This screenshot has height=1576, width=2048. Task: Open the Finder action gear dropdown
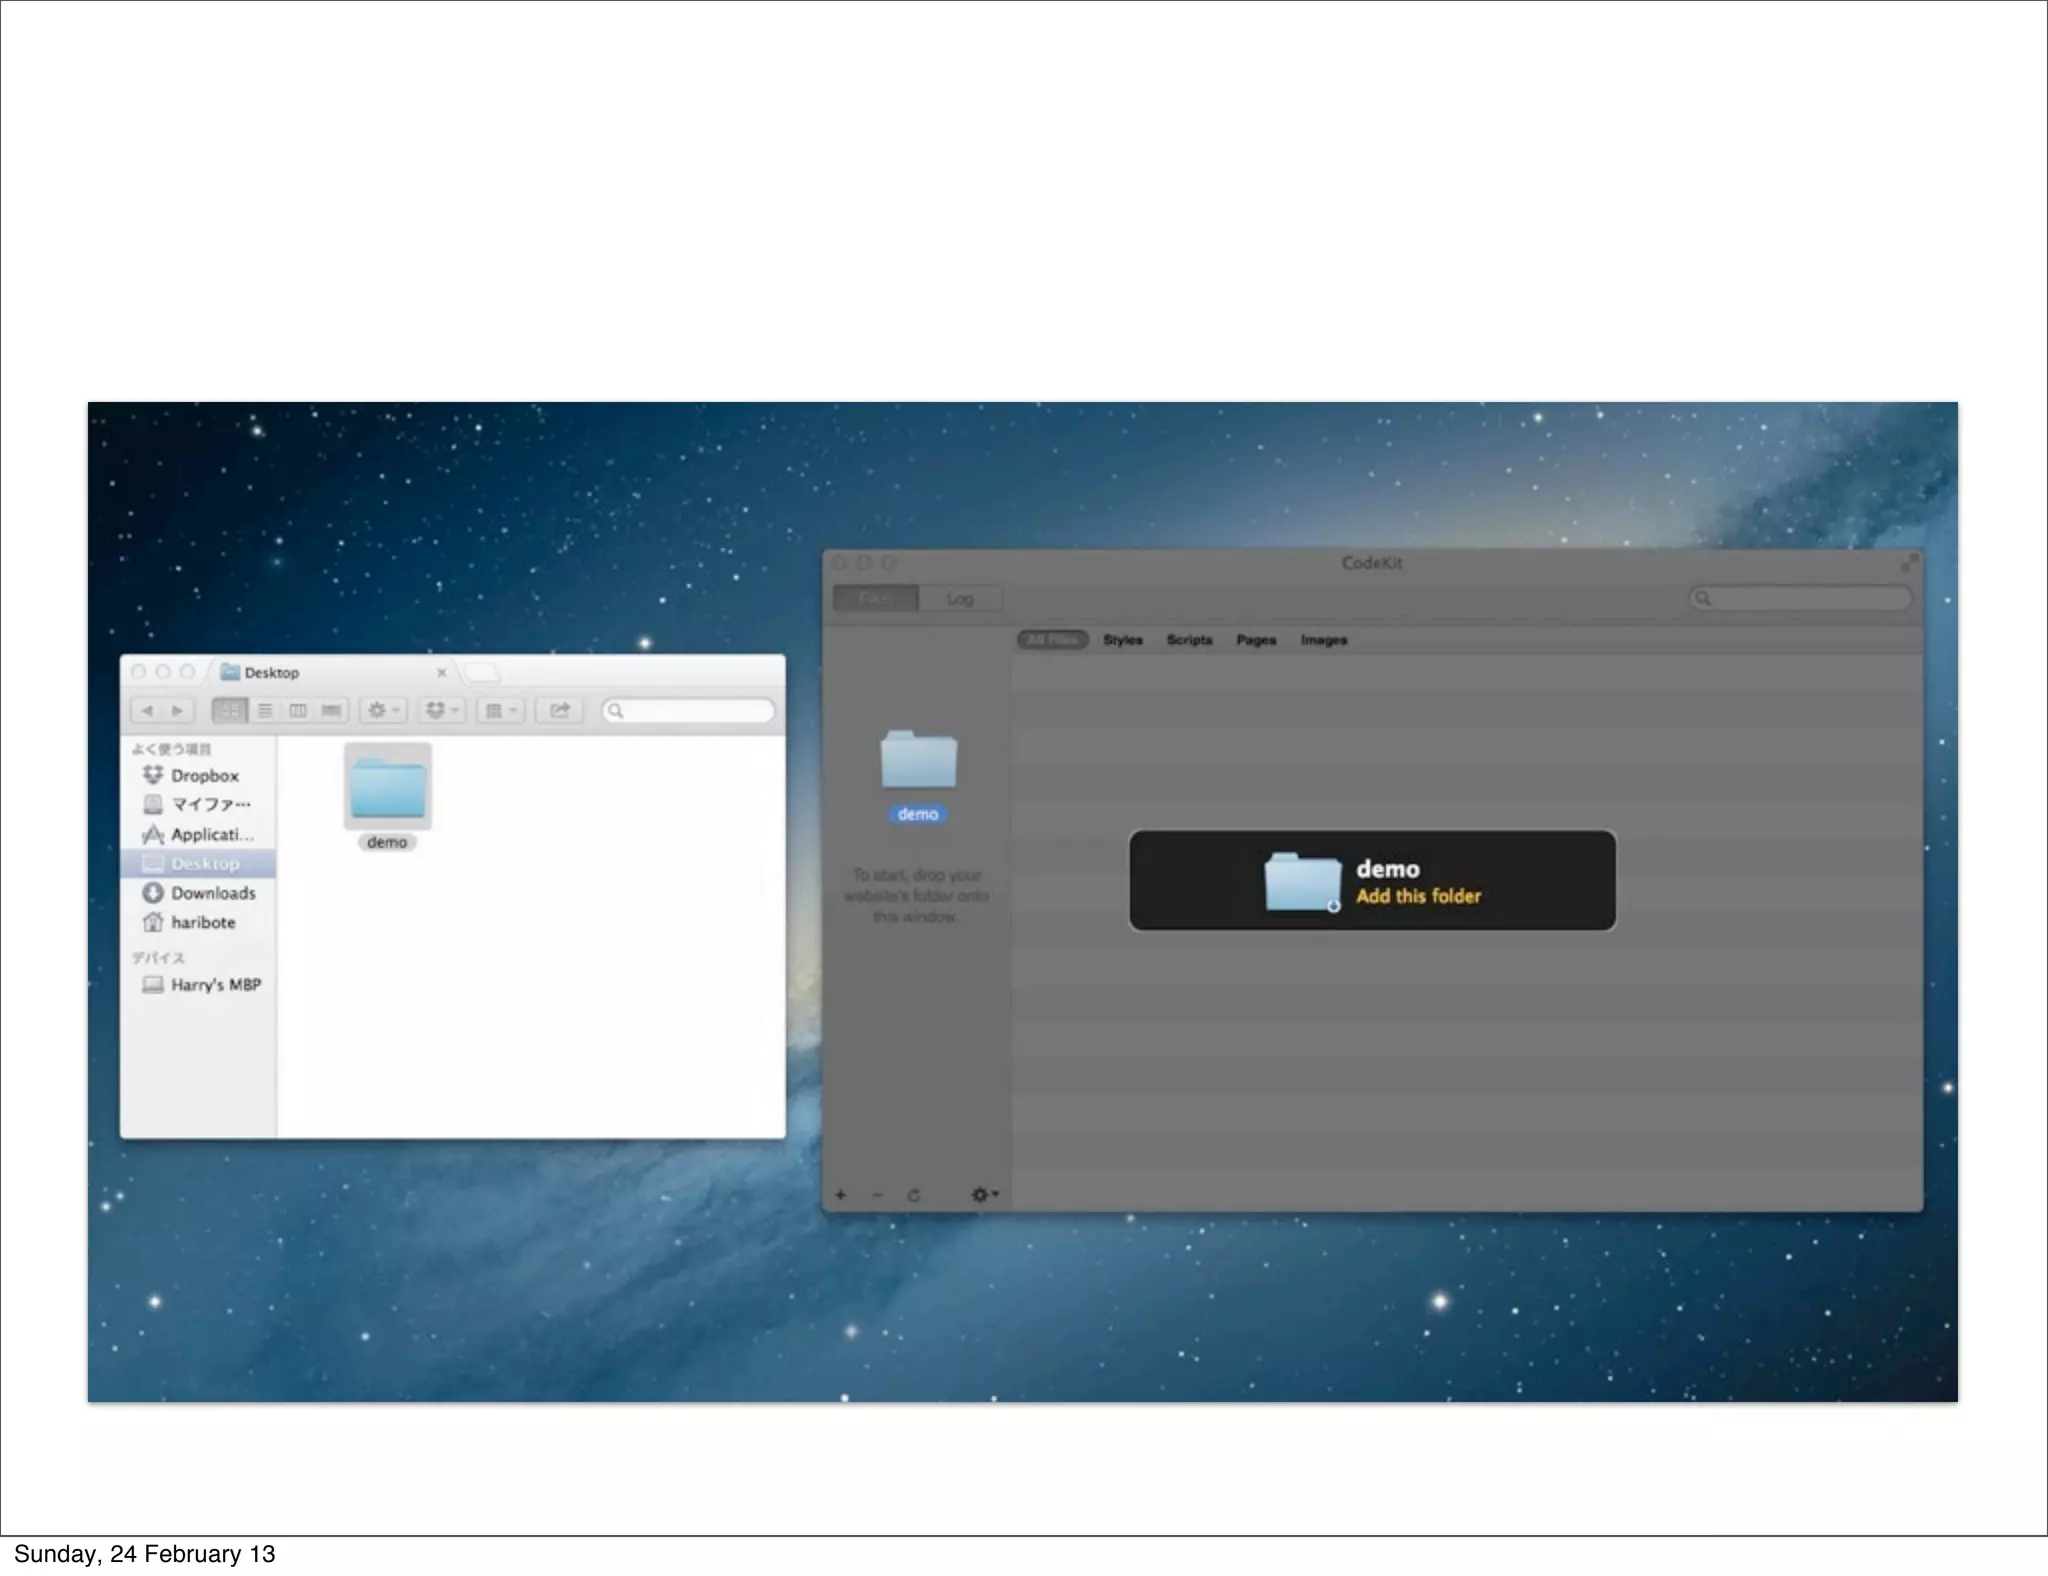[383, 710]
